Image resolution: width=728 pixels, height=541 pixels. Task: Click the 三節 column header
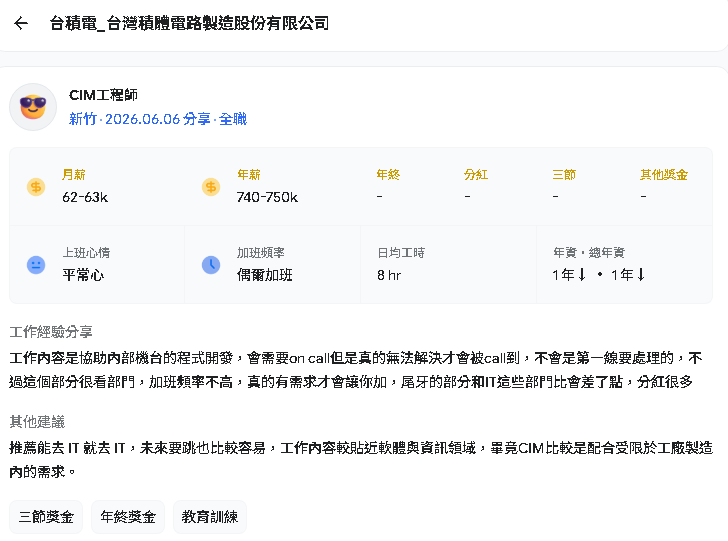(x=564, y=175)
